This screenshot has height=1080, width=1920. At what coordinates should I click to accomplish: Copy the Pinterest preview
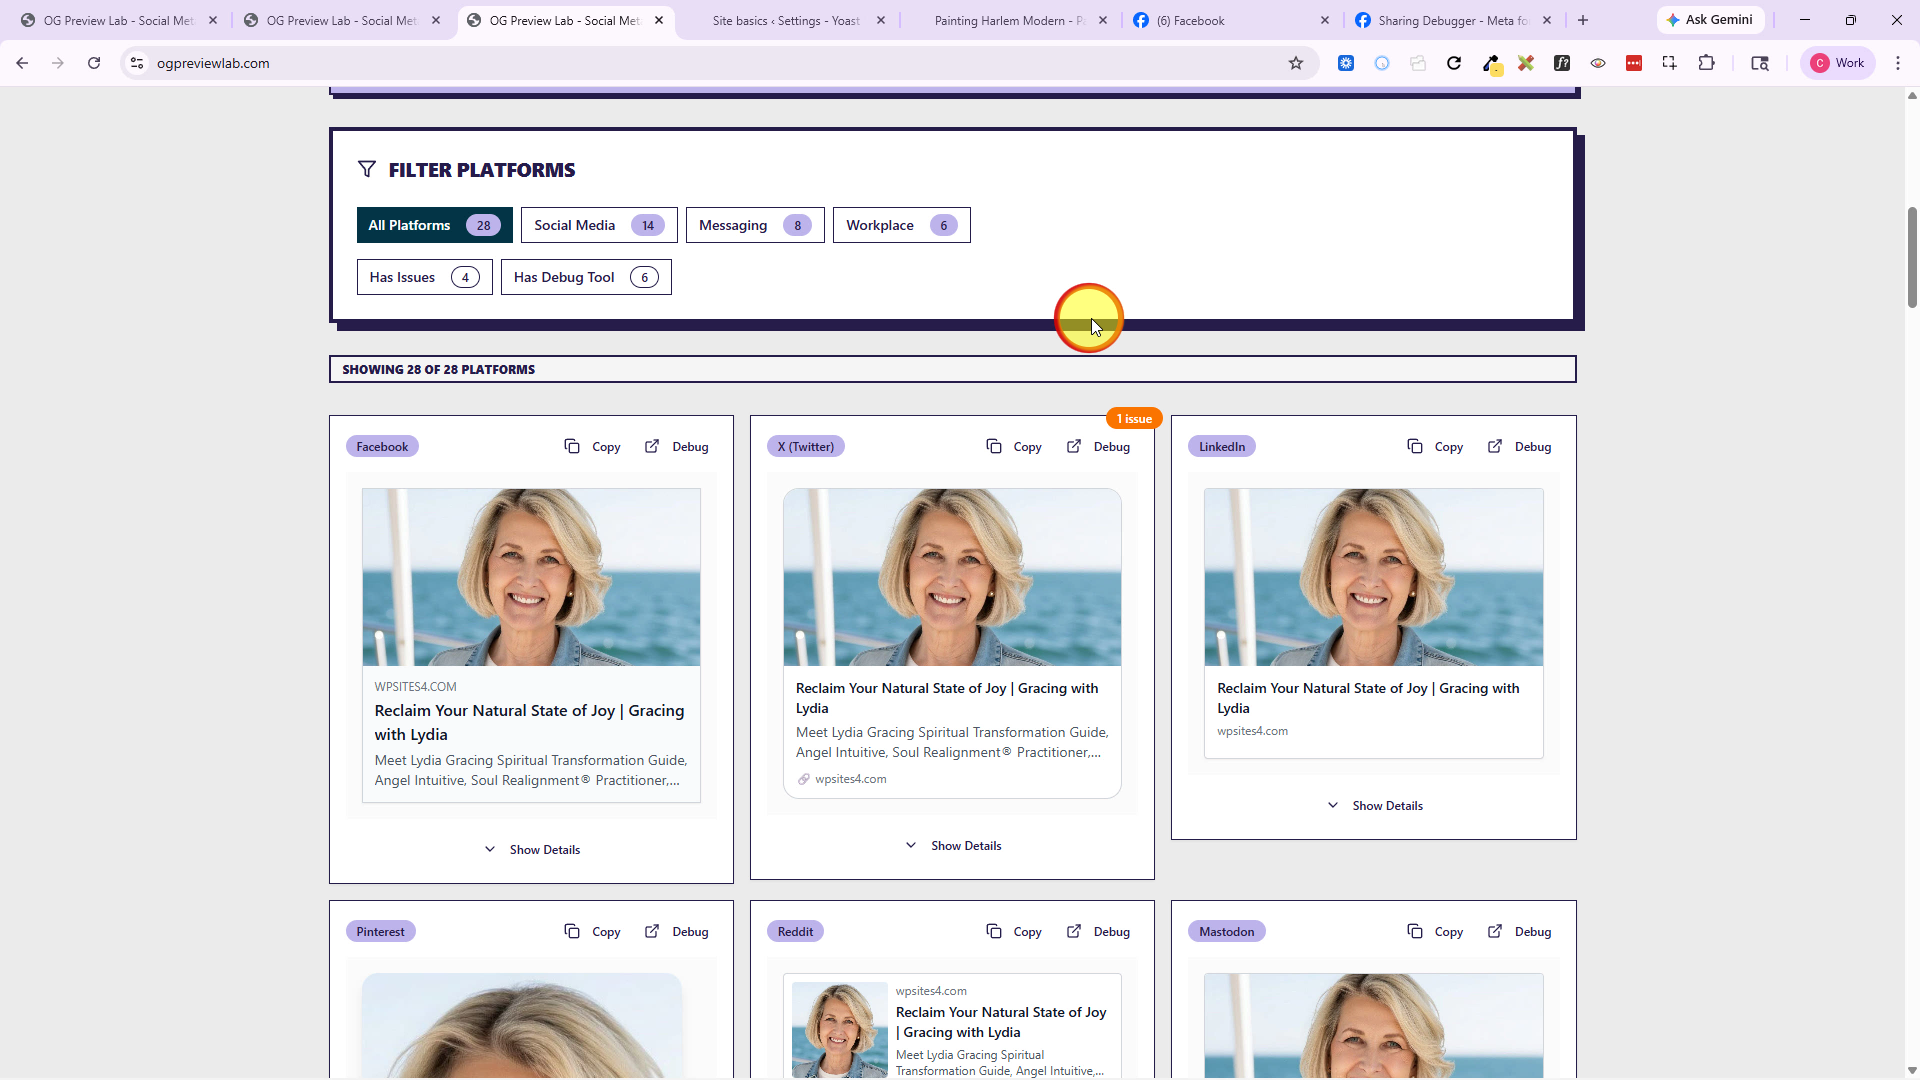pyautogui.click(x=592, y=932)
